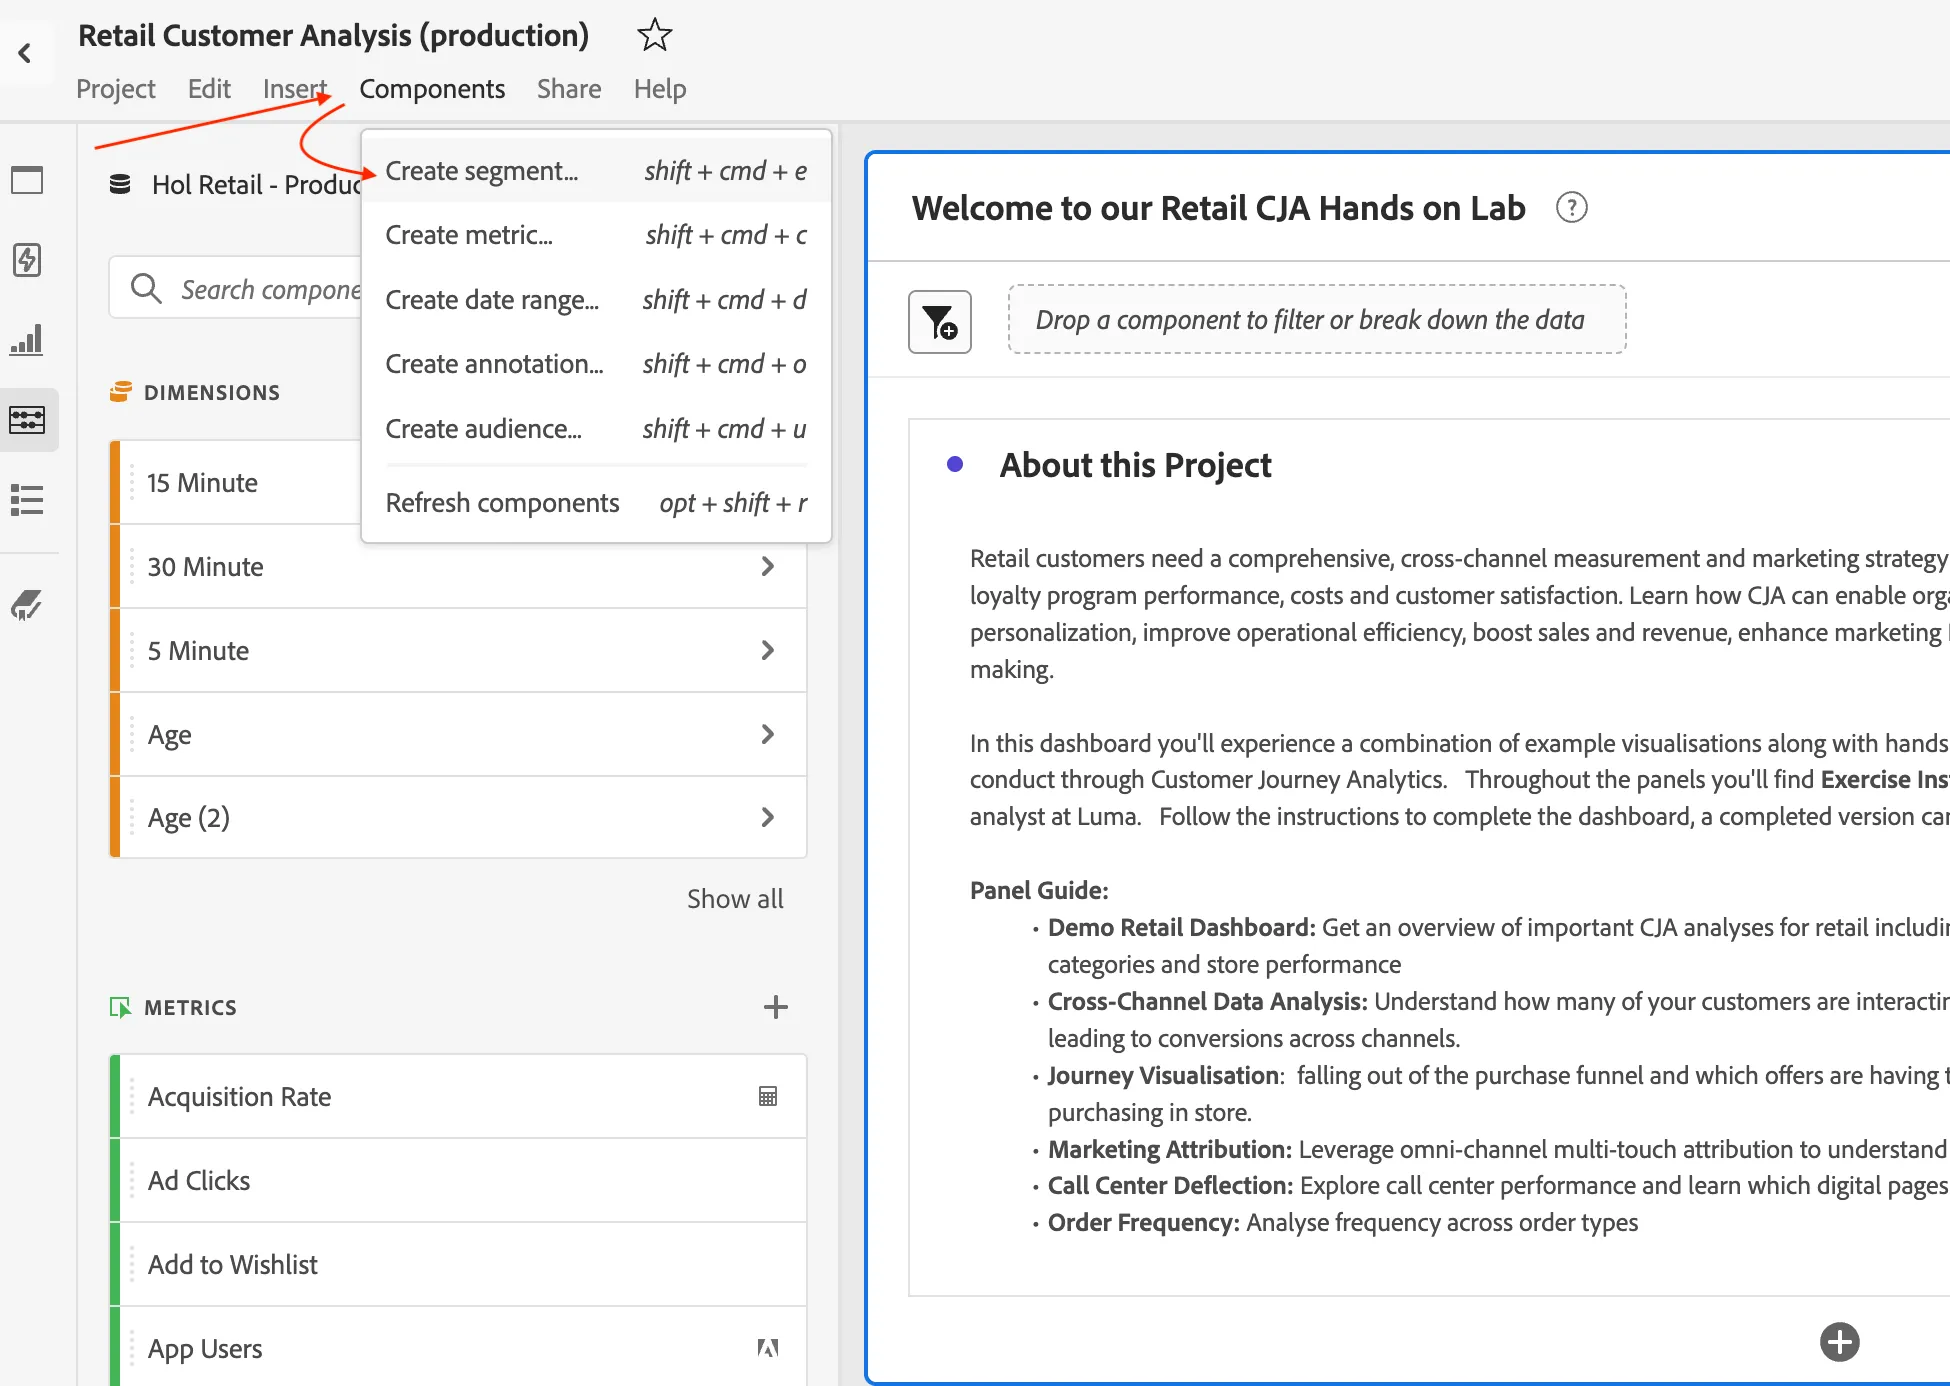
Task: Open help icon beside the panel title
Action: (x=1572, y=208)
